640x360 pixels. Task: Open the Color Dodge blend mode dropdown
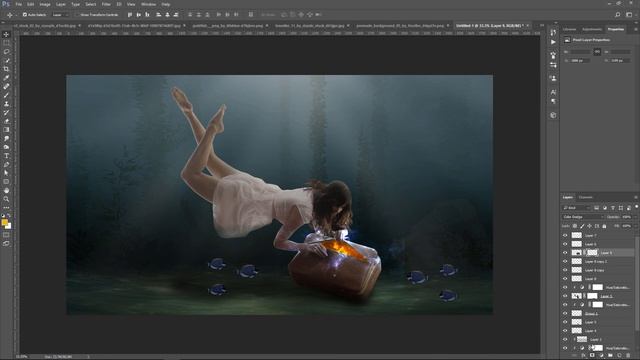pos(583,217)
